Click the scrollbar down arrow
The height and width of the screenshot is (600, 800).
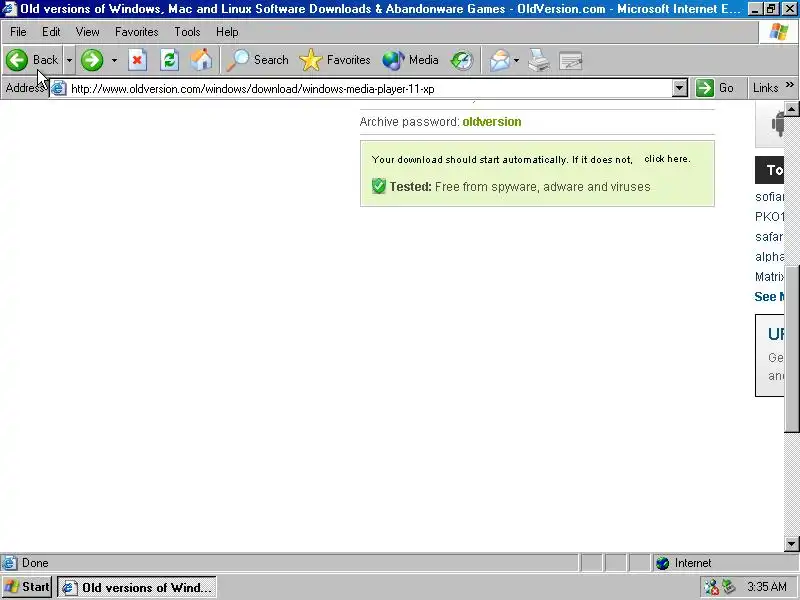pyautogui.click(x=792, y=543)
